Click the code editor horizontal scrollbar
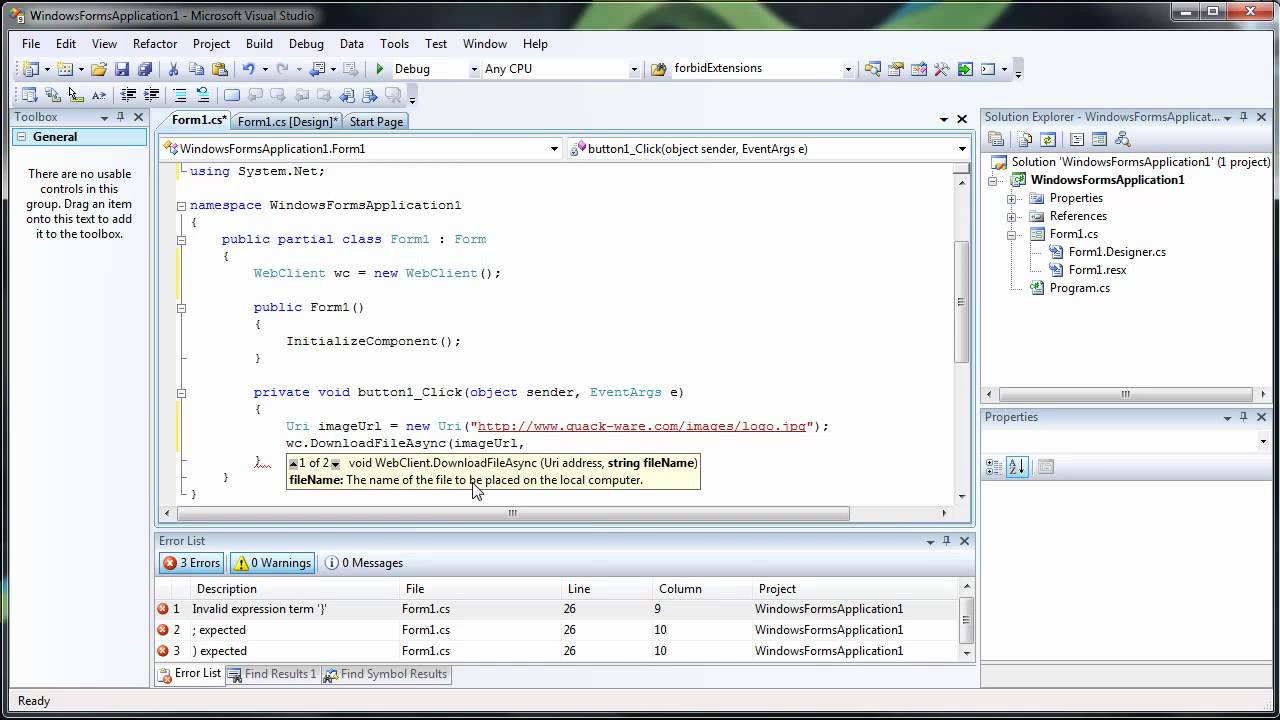Screen dimensions: 1280x720 coord(512,513)
